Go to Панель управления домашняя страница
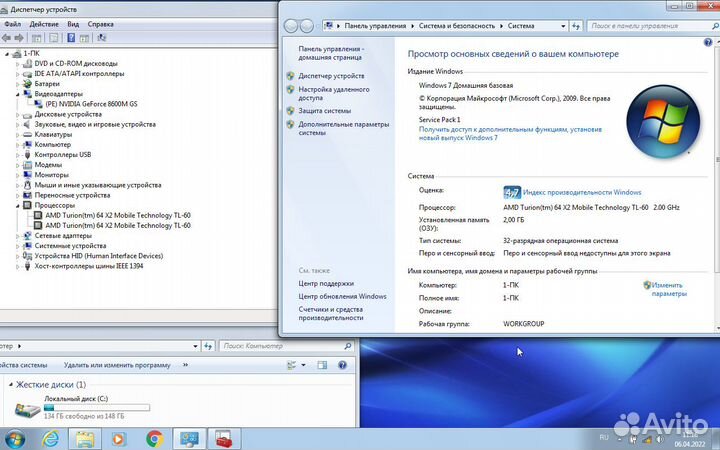Viewport: 720px width, 450px height. (331, 53)
